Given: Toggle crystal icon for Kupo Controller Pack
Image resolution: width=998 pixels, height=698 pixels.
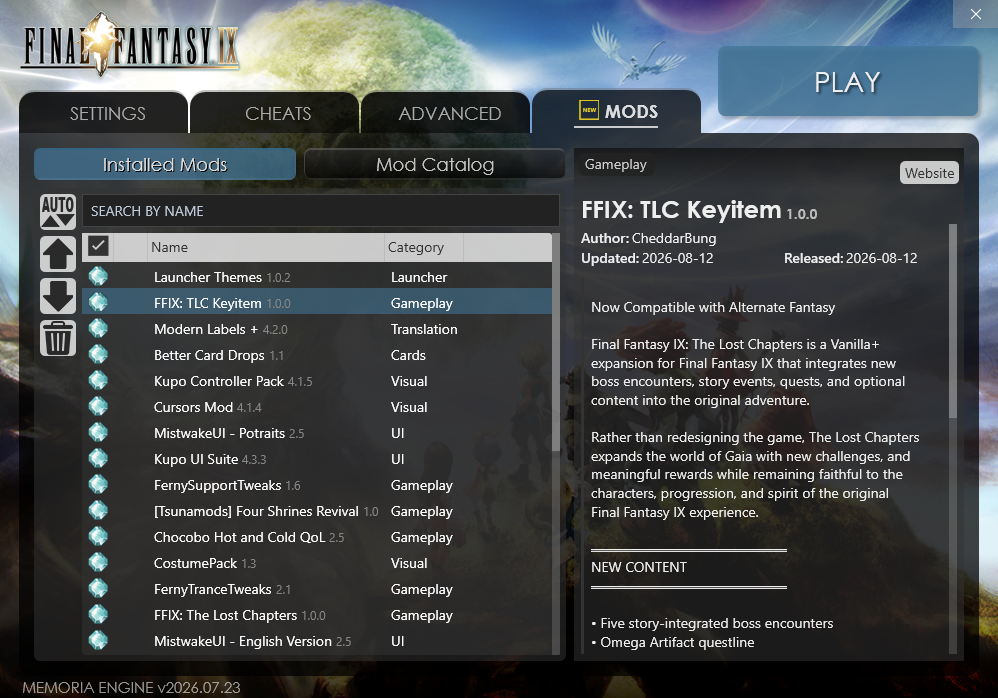Looking at the screenshot, I should [98, 381].
